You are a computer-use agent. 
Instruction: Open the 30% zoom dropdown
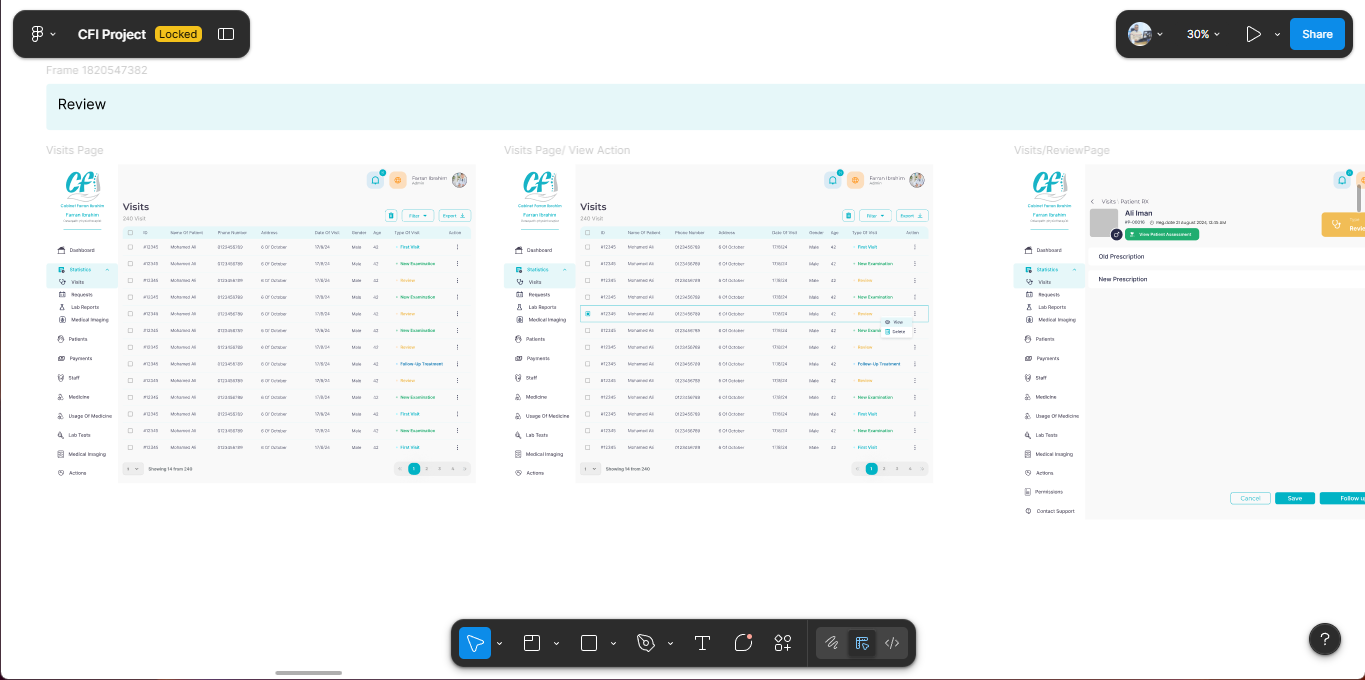(1204, 34)
